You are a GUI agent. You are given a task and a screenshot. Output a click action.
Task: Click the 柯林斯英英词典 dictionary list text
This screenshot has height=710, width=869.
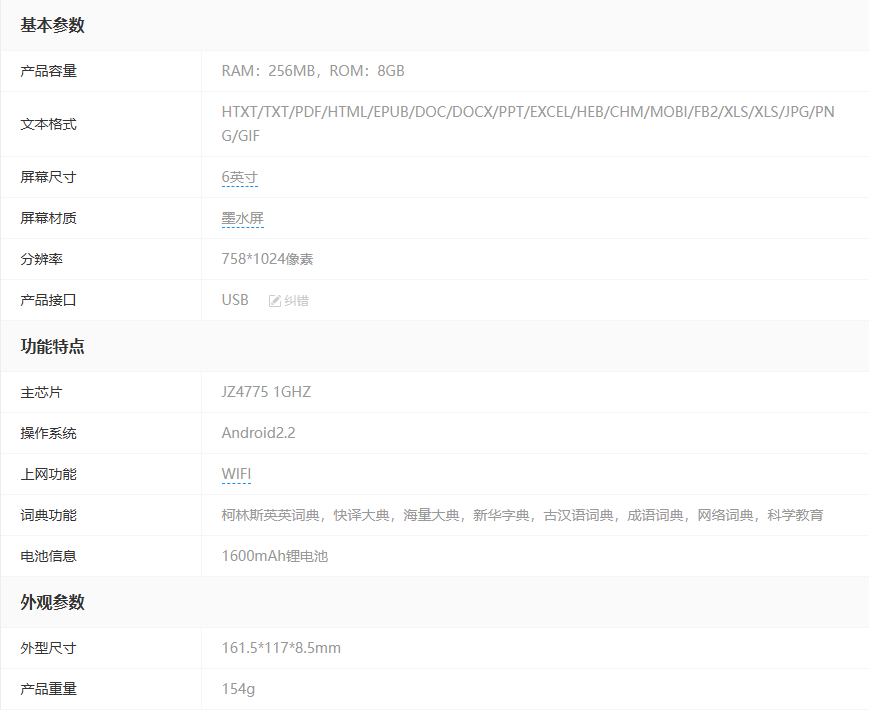point(270,515)
